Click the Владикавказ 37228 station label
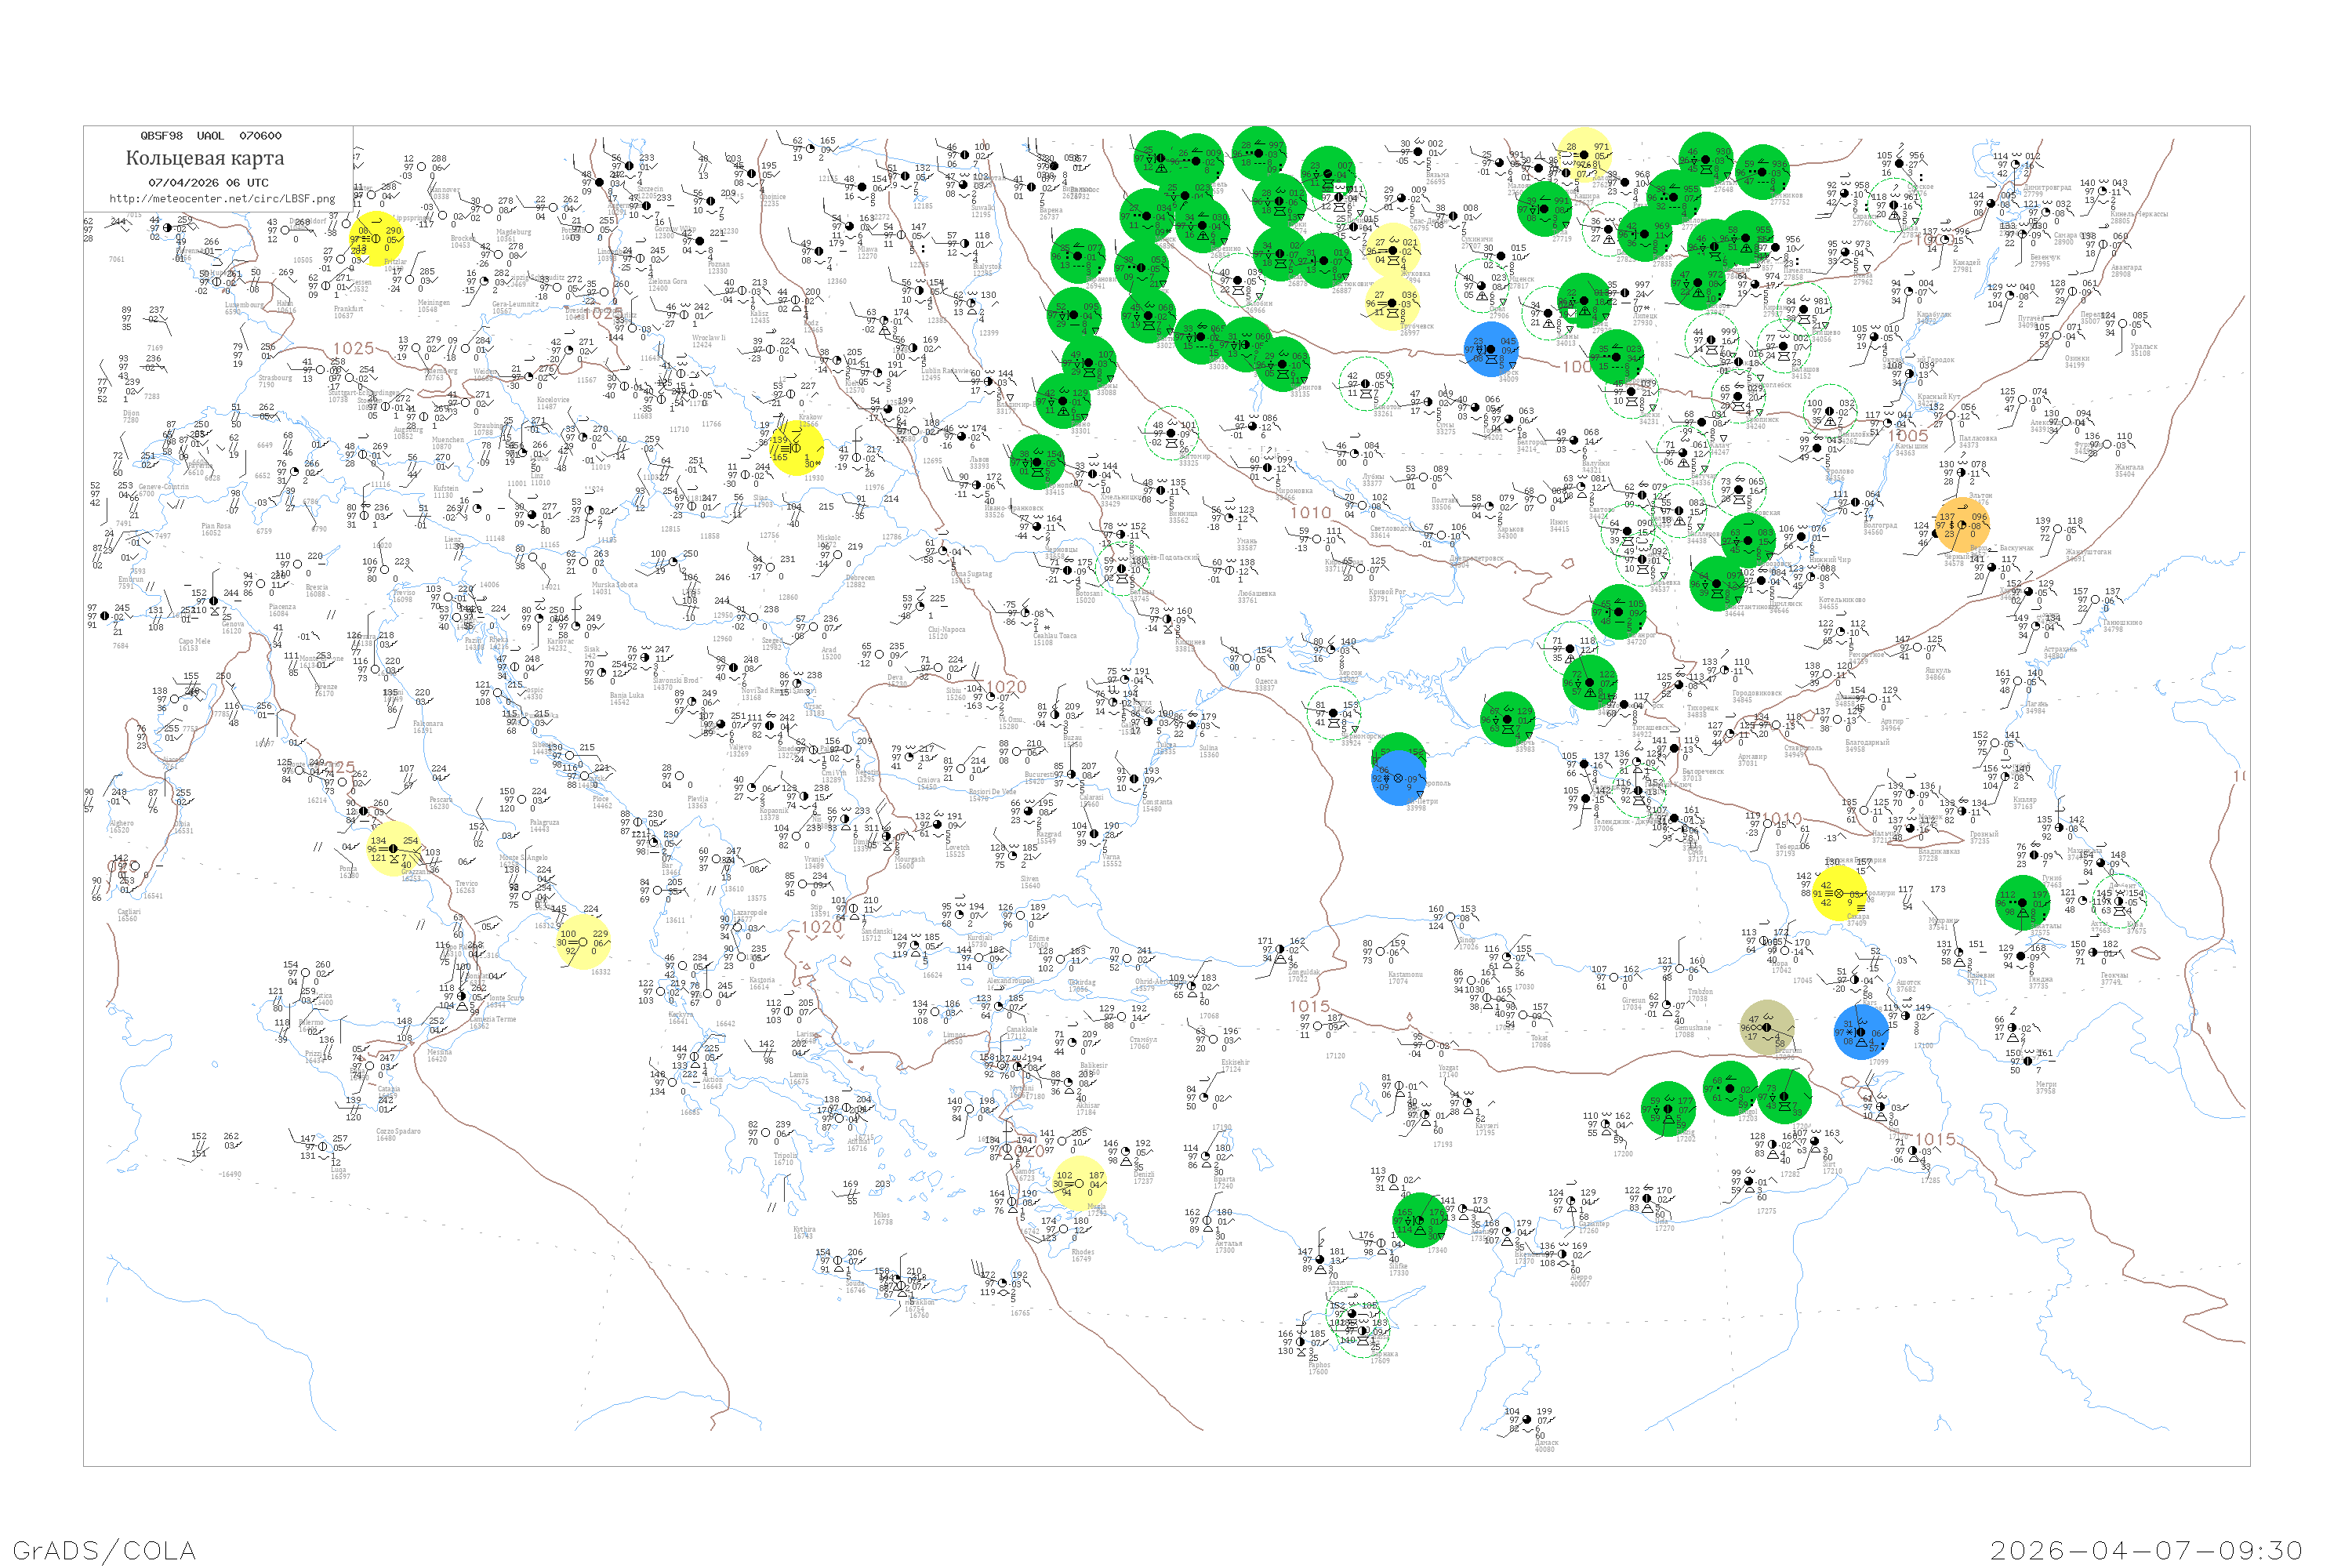Screen dimensions: 2352x1568 [x=1940, y=854]
